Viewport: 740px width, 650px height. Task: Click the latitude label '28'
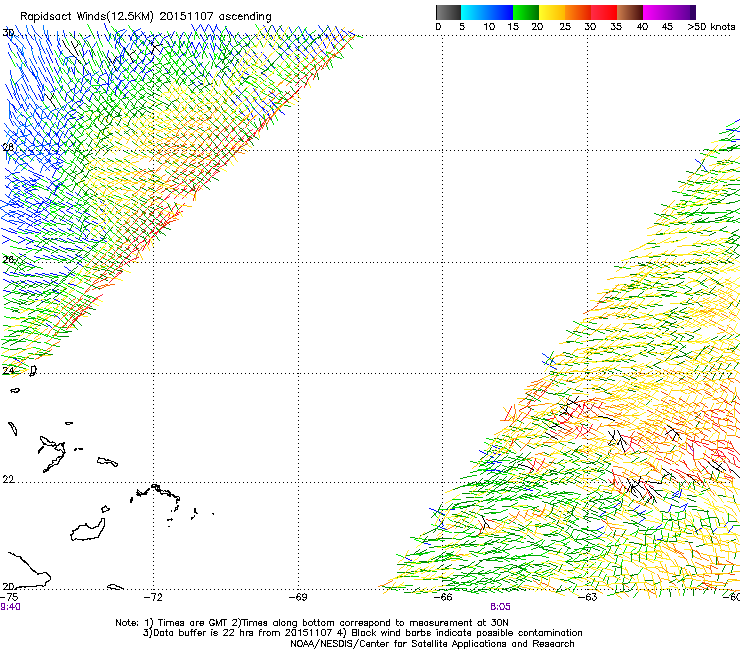(8, 147)
